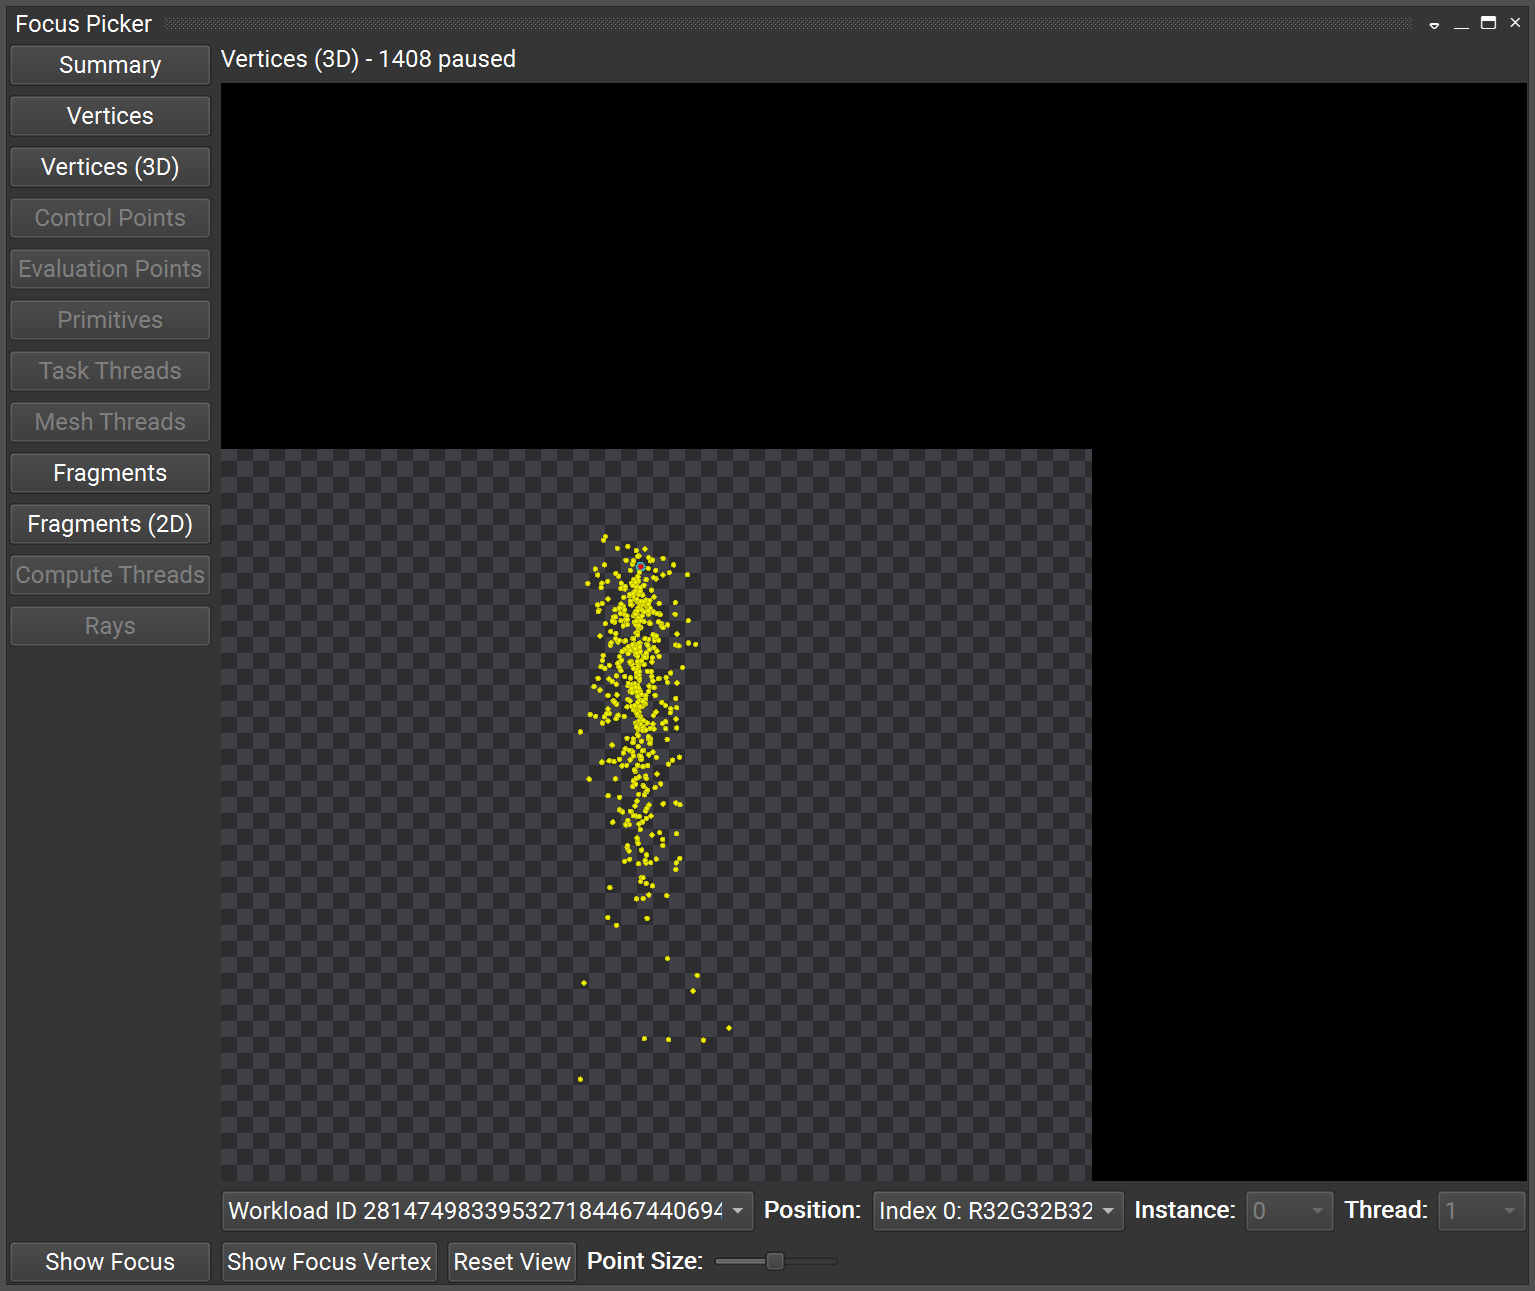Click the disabled Compute Threads view button
This screenshot has width=1535, height=1291.
tap(109, 574)
